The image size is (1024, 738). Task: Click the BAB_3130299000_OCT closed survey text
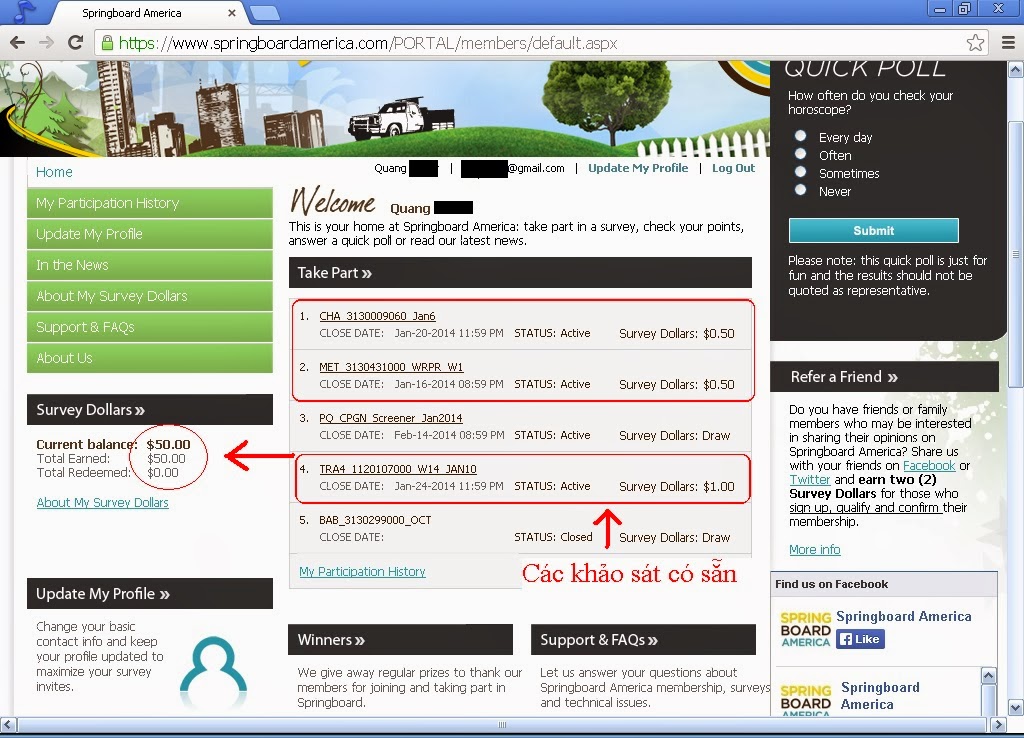coord(375,520)
